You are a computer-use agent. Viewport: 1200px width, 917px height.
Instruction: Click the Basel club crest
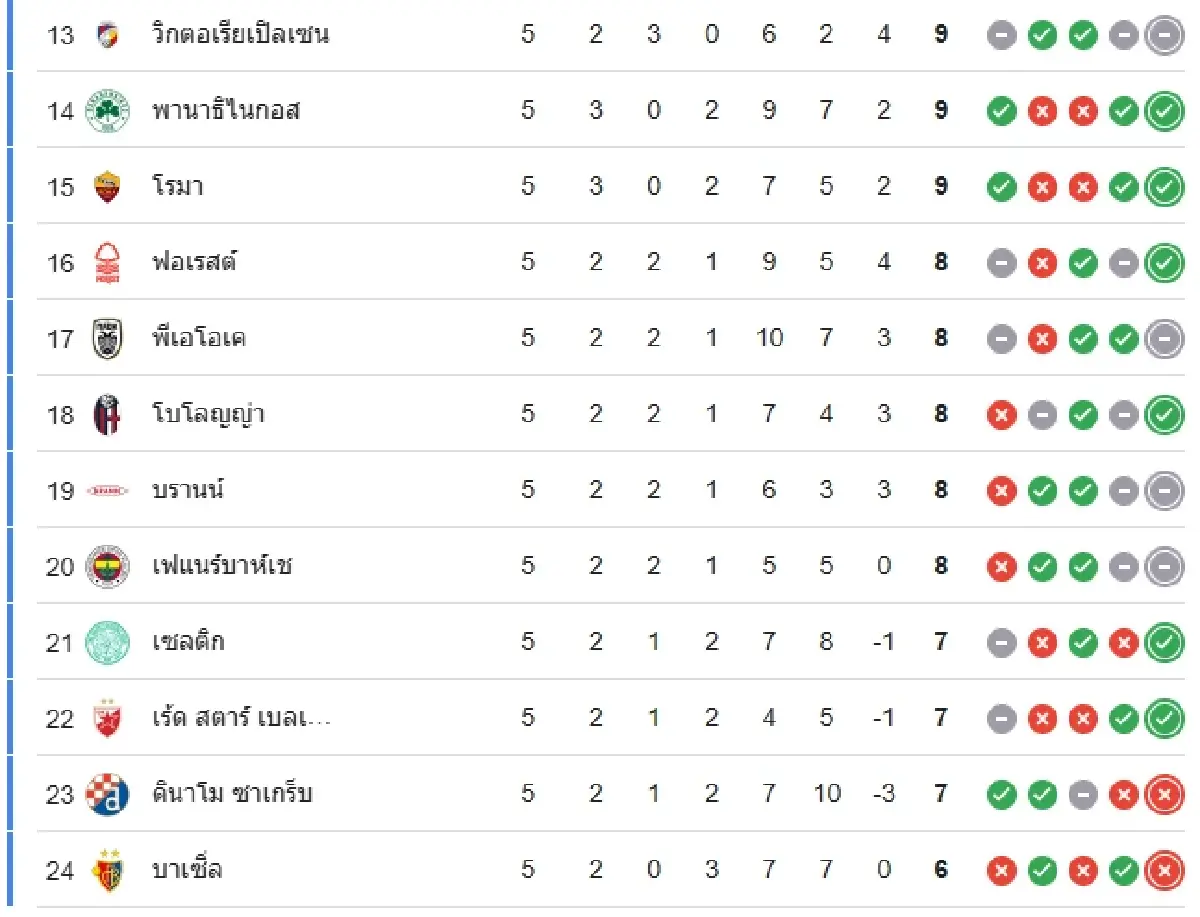coord(107,870)
